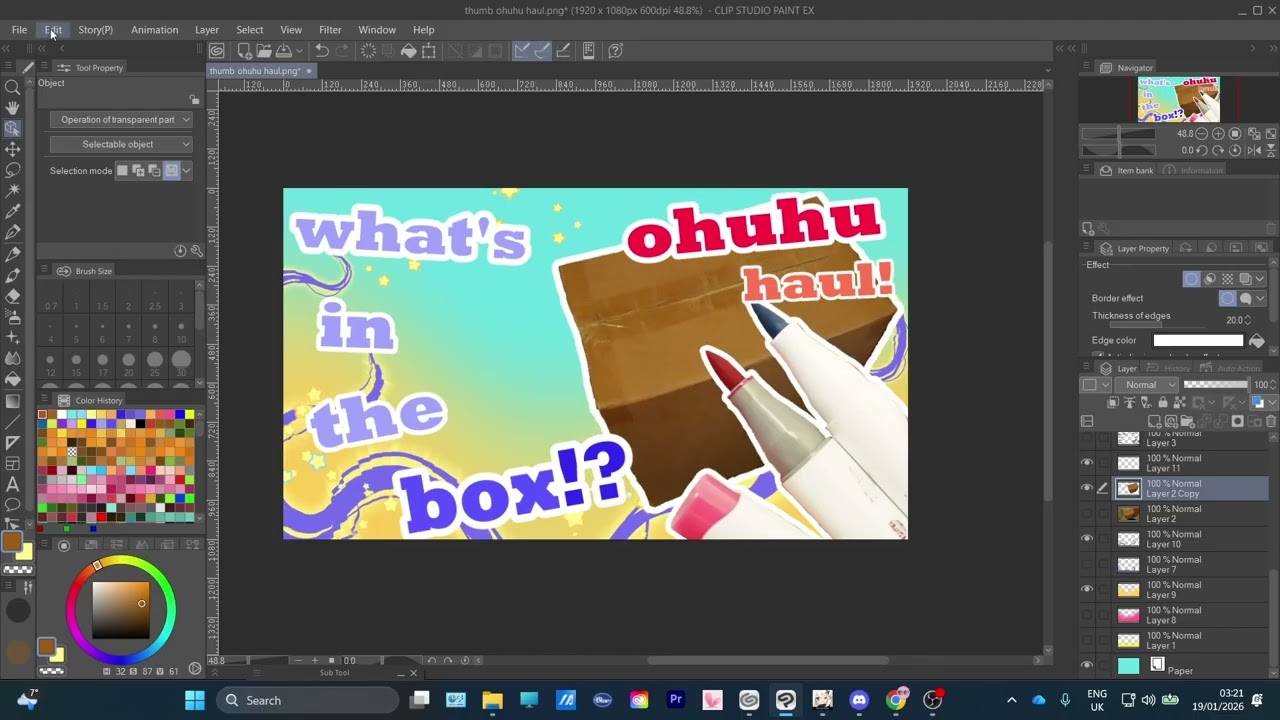Toggle visibility of Layer 2 Copy
The height and width of the screenshot is (720, 1280).
click(1087, 488)
